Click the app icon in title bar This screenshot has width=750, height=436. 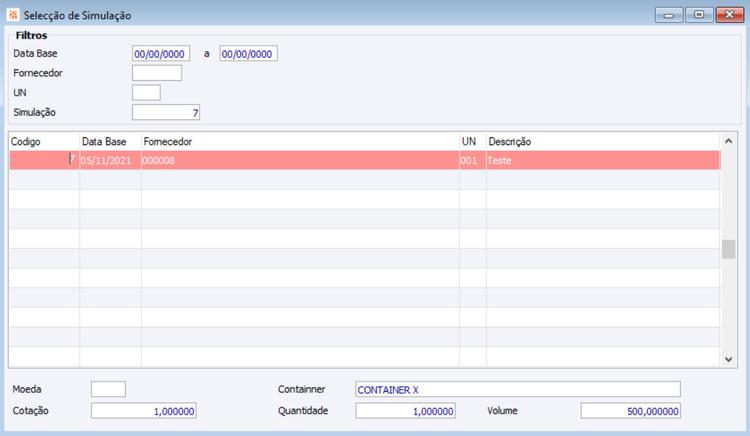[13, 15]
